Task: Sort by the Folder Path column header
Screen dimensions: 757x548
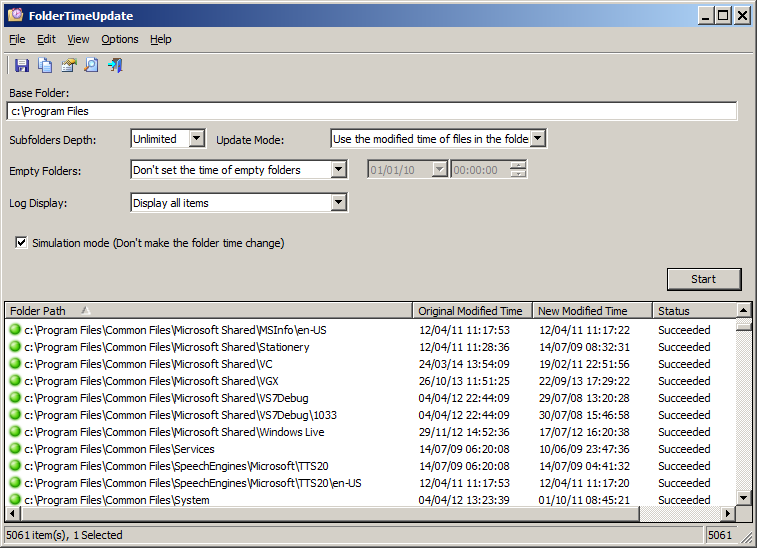Action: coord(208,311)
